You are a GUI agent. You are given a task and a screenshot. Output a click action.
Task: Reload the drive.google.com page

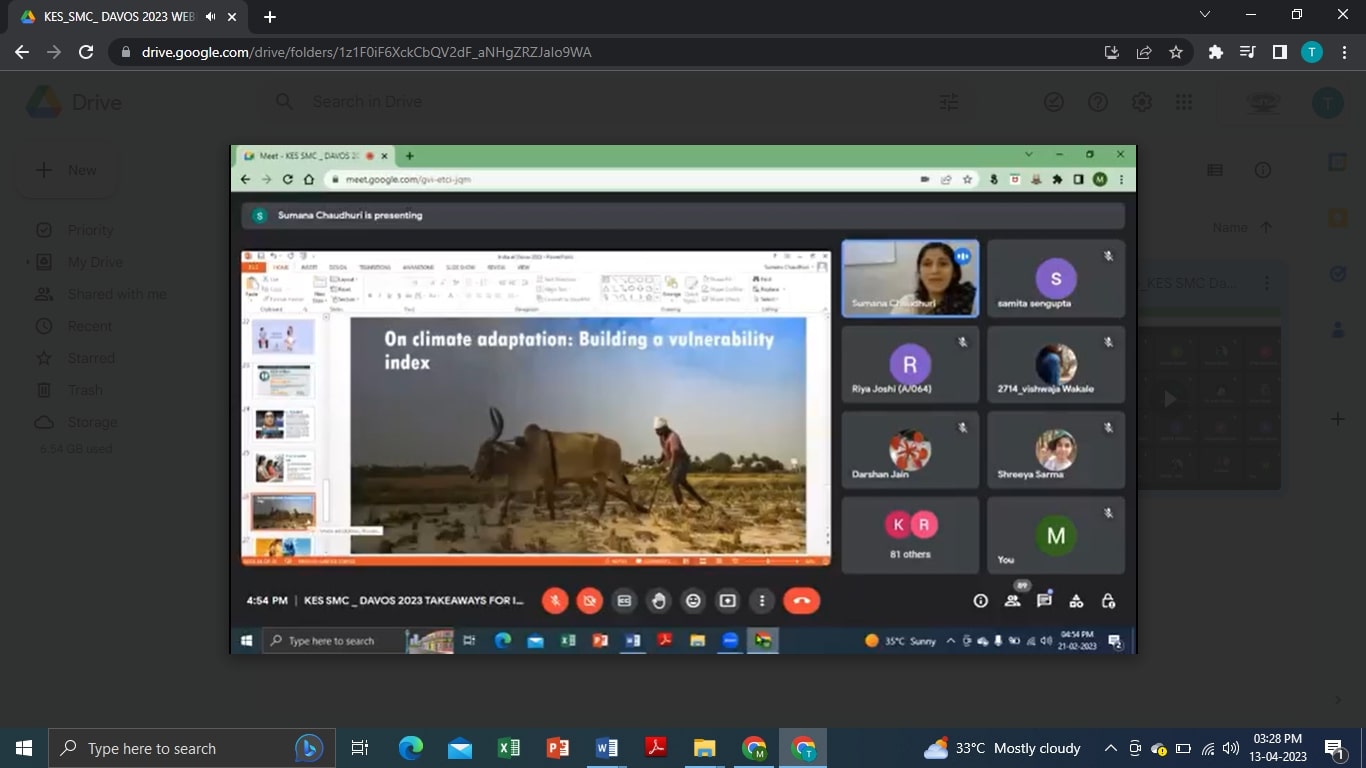tap(86, 52)
